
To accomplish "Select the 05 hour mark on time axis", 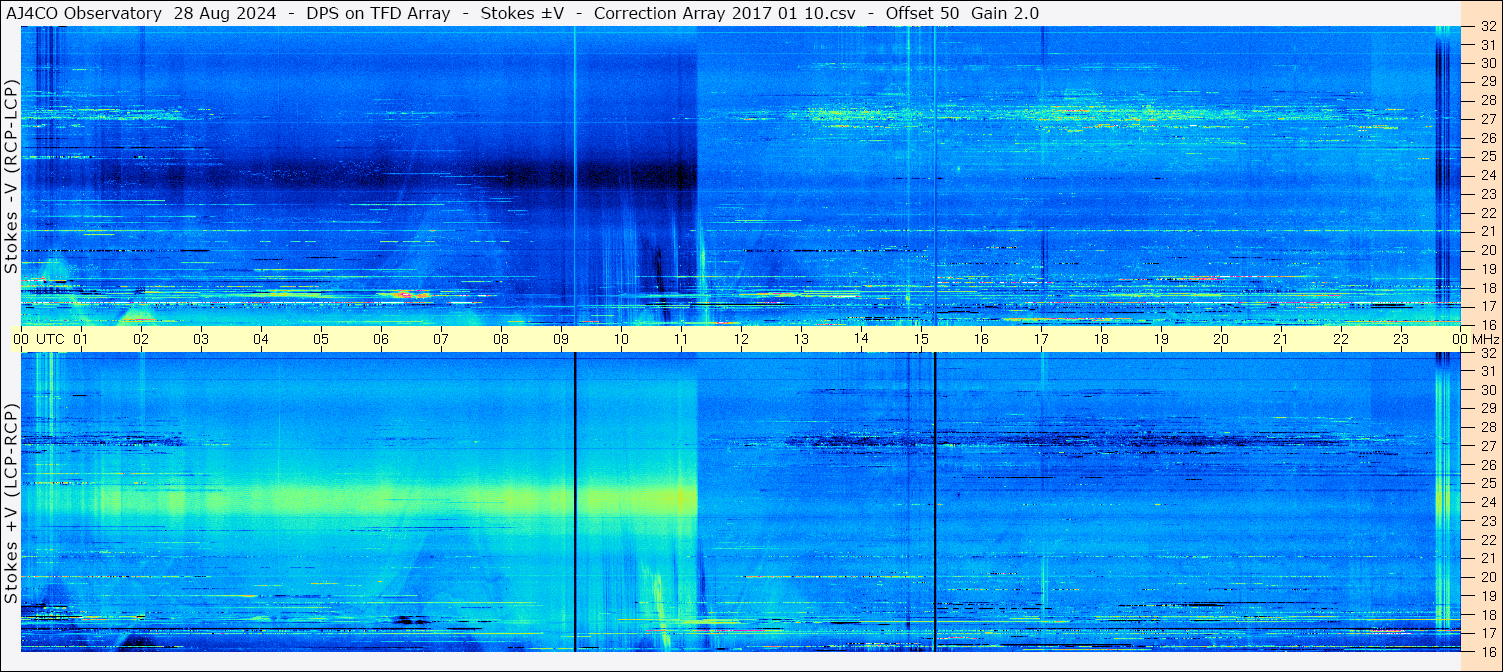I will pyautogui.click(x=321, y=339).
